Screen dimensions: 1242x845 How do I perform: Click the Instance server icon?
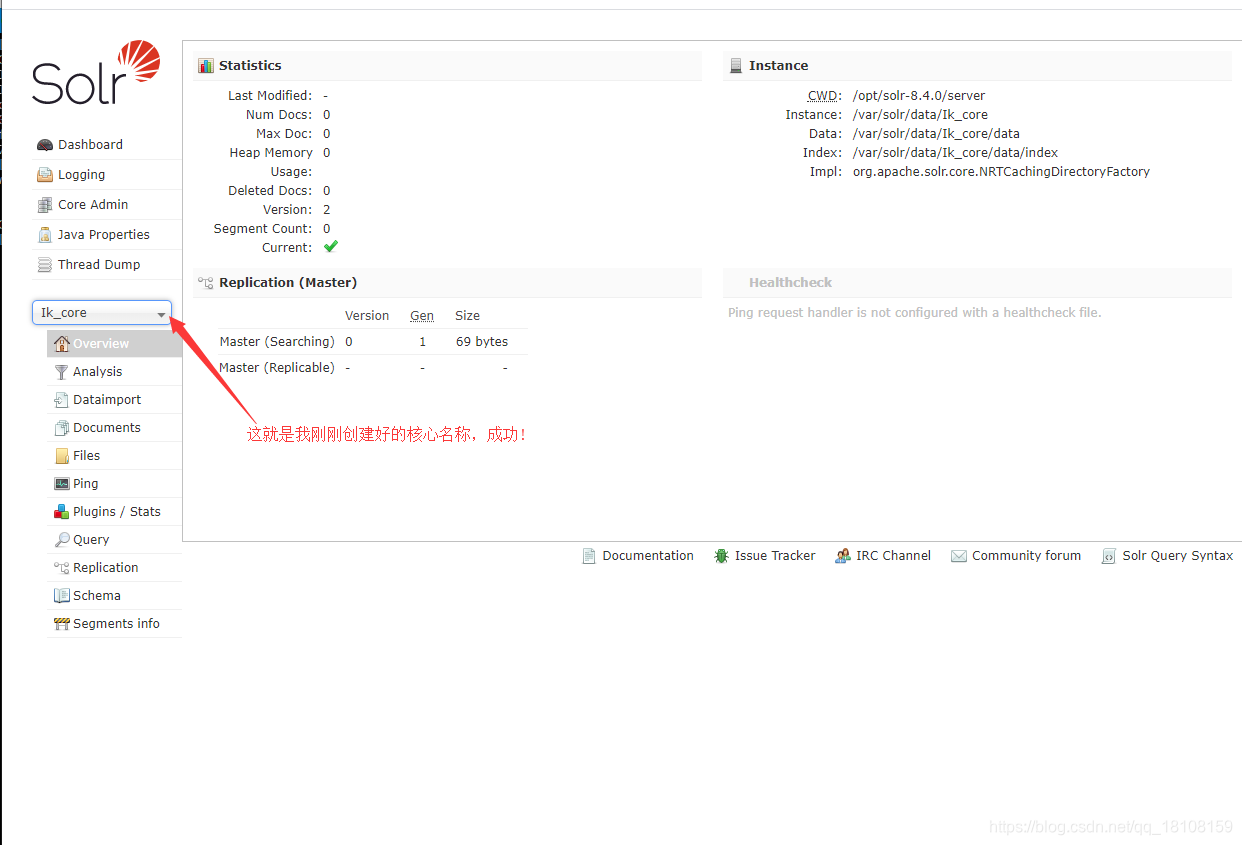[736, 66]
